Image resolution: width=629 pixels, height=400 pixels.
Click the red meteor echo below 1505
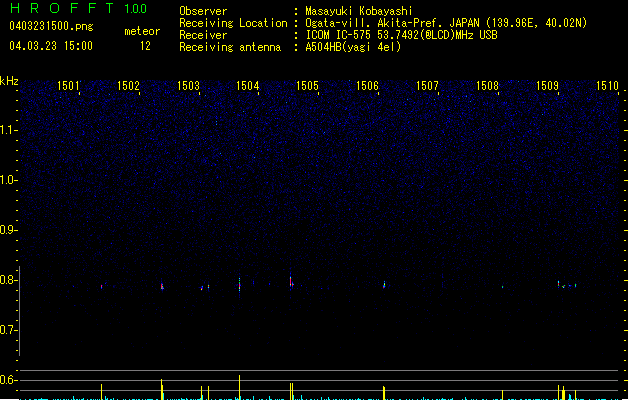[x=290, y=281]
